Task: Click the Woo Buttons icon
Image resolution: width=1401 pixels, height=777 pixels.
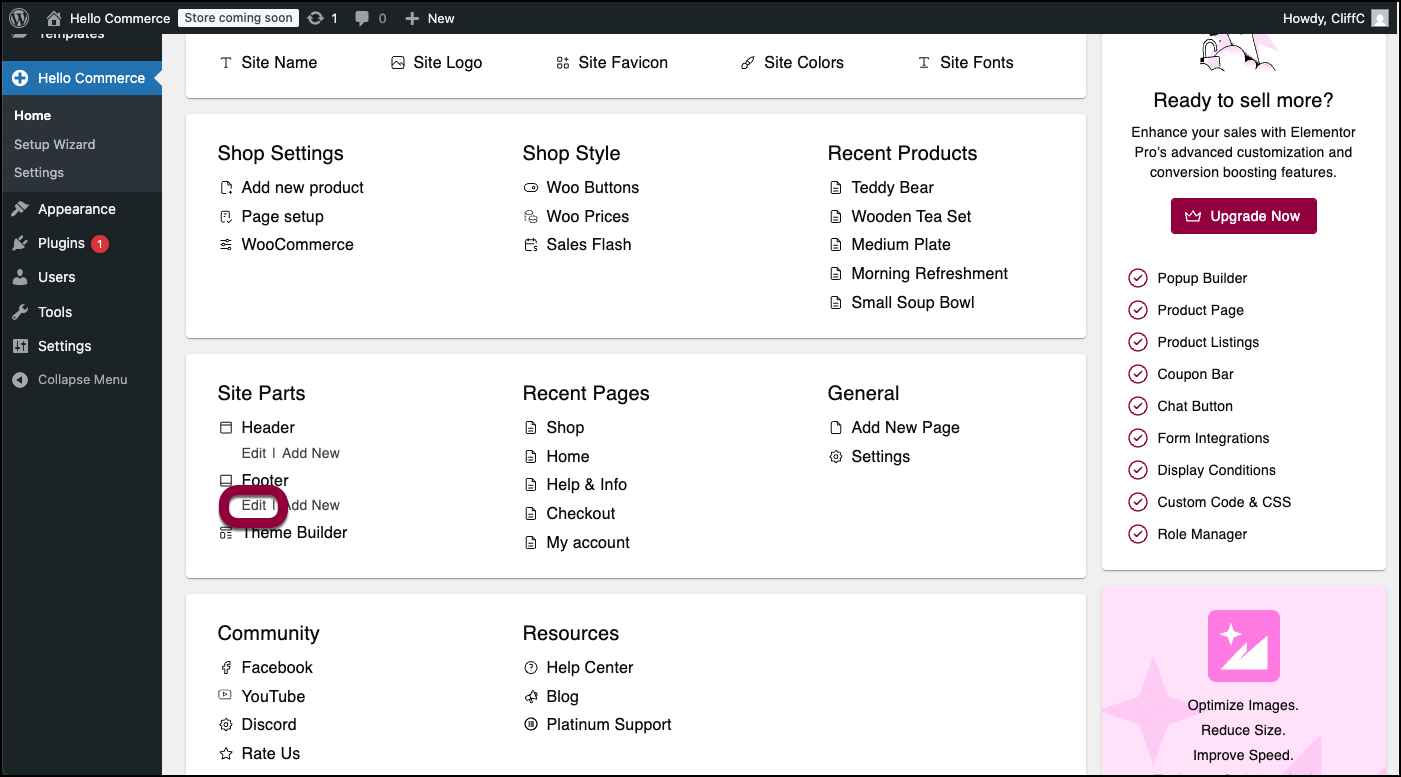Action: pos(531,188)
